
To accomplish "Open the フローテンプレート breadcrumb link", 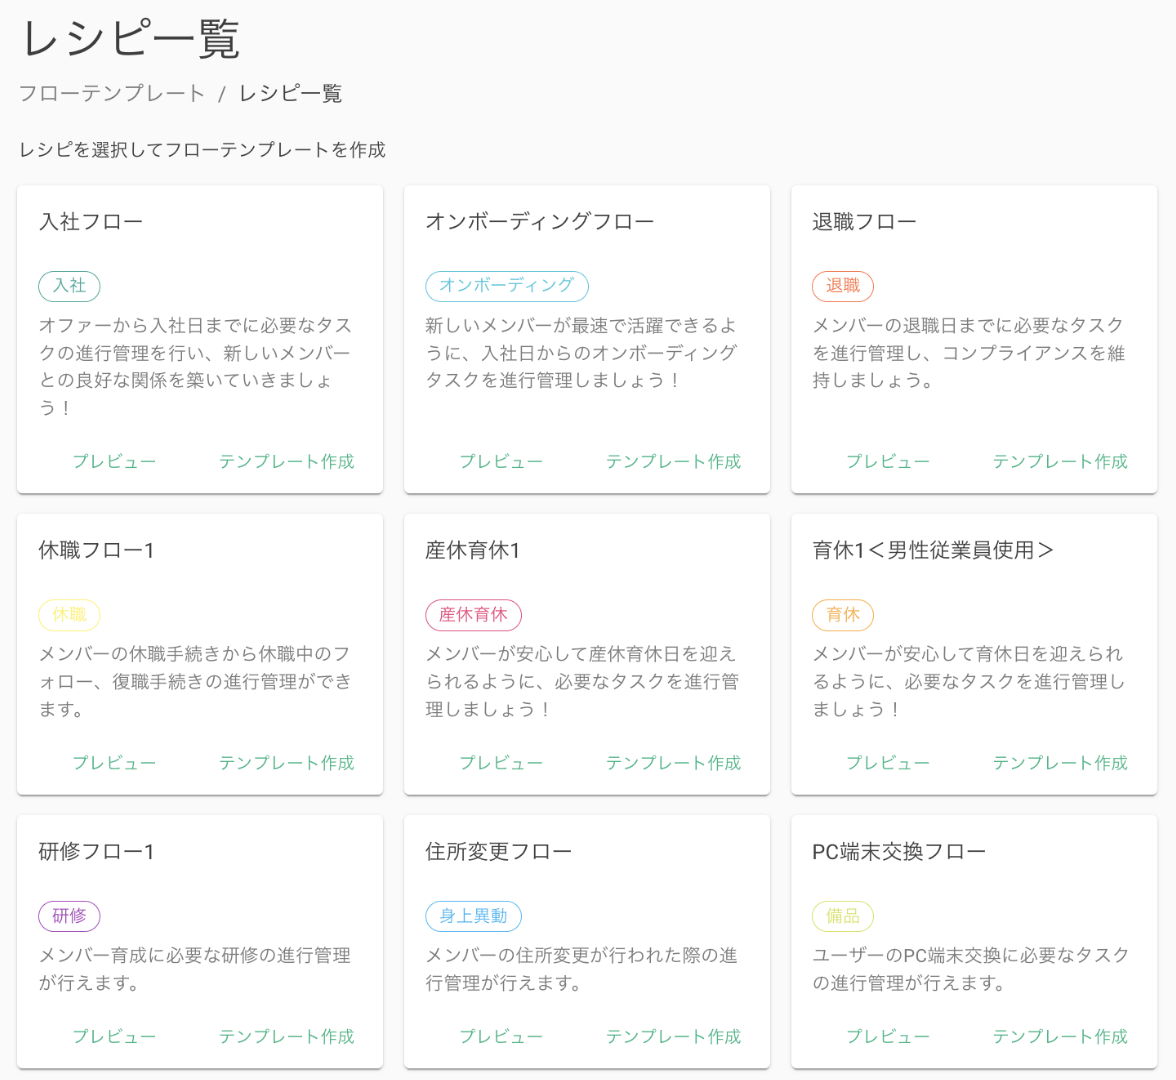I will tap(112, 94).
